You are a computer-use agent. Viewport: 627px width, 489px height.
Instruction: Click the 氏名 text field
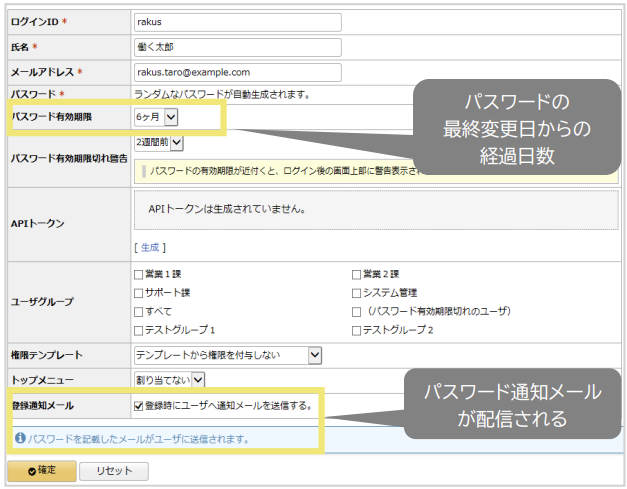pyautogui.click(x=237, y=47)
